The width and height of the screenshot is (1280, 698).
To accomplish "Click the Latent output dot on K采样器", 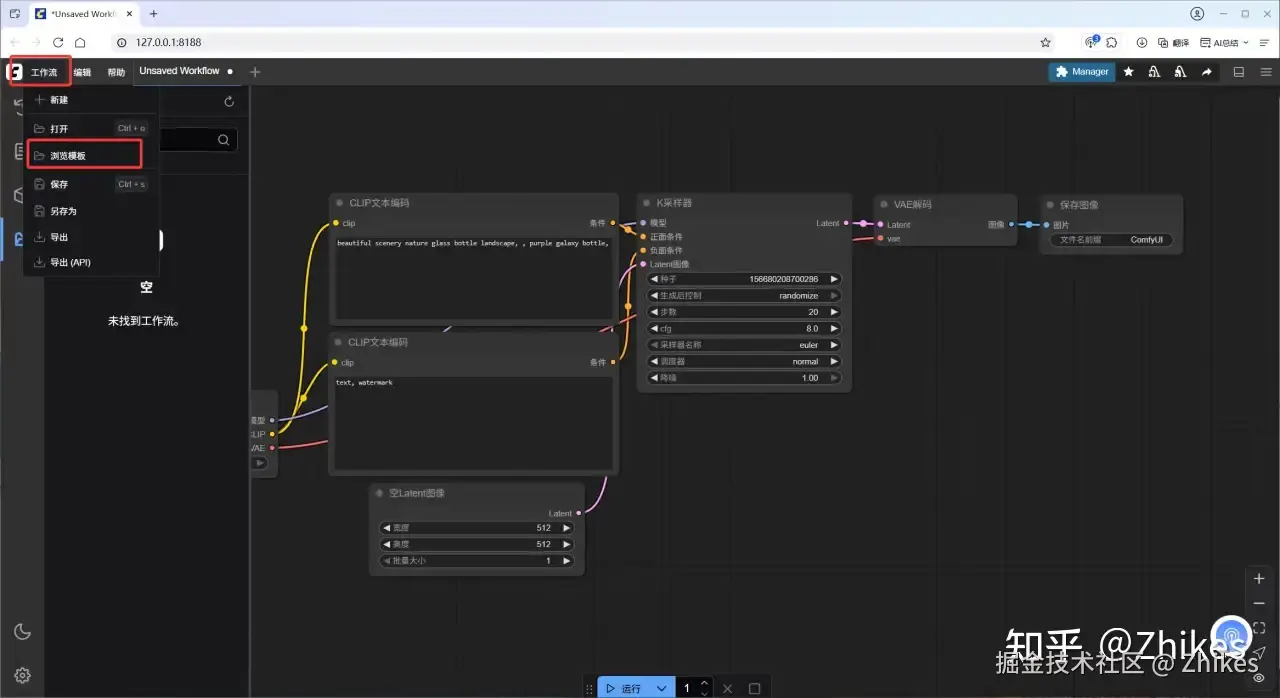I will [x=847, y=223].
